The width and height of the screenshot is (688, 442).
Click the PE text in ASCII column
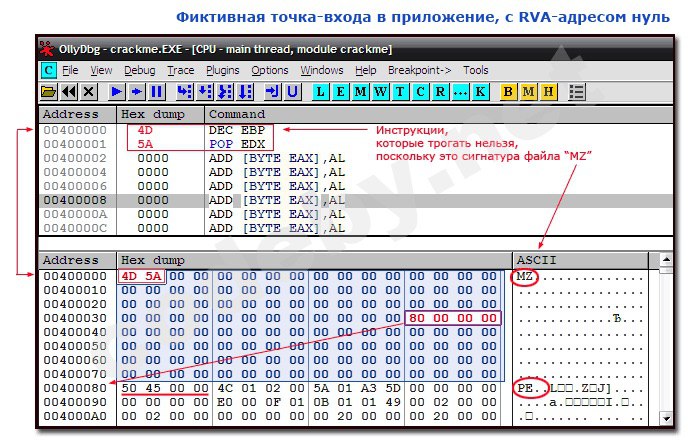[x=525, y=388]
